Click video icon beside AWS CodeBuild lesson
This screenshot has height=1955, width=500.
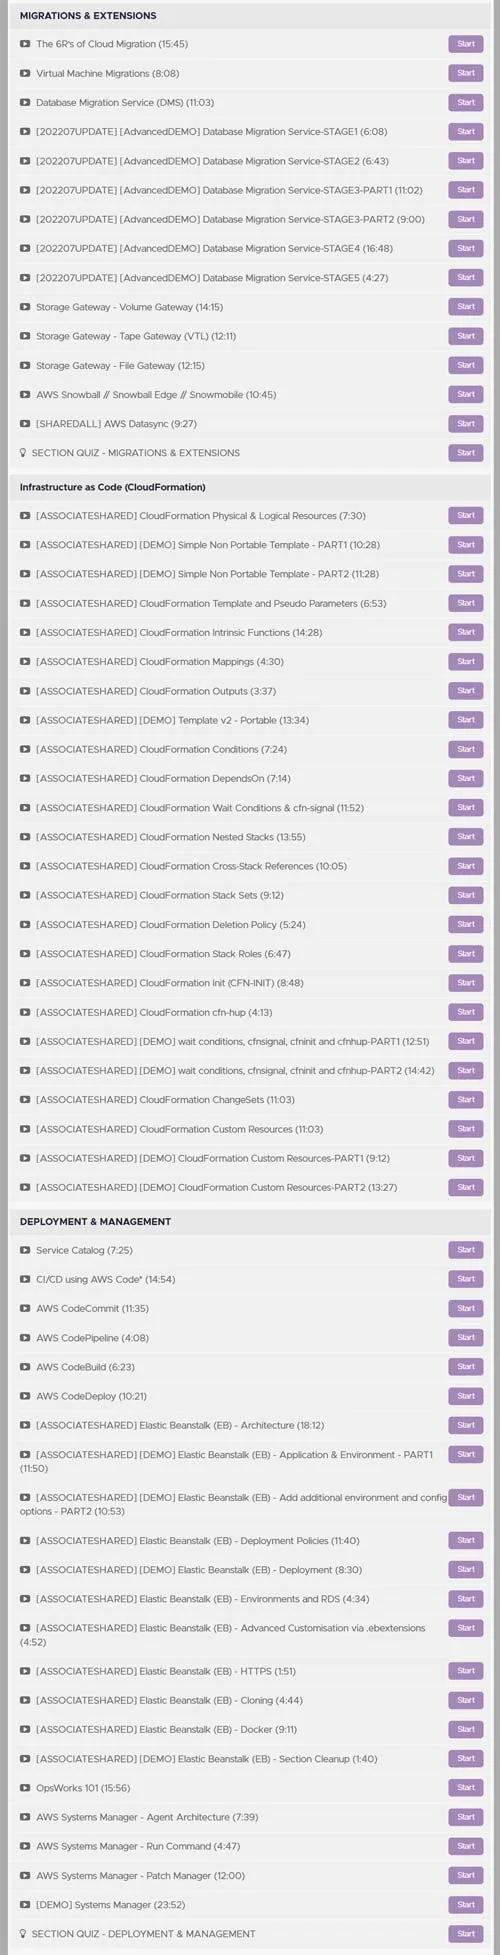coord(25,1367)
